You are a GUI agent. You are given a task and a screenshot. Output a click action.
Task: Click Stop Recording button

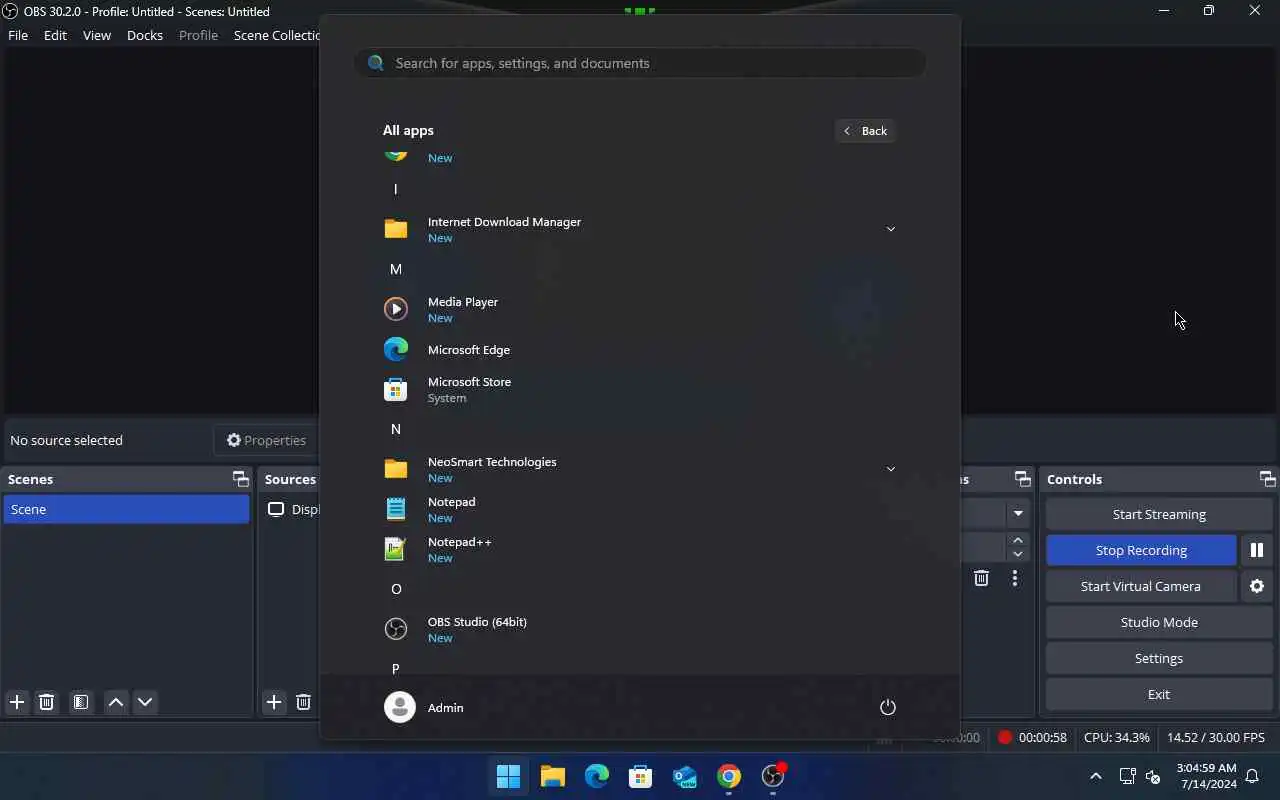tap(1141, 550)
